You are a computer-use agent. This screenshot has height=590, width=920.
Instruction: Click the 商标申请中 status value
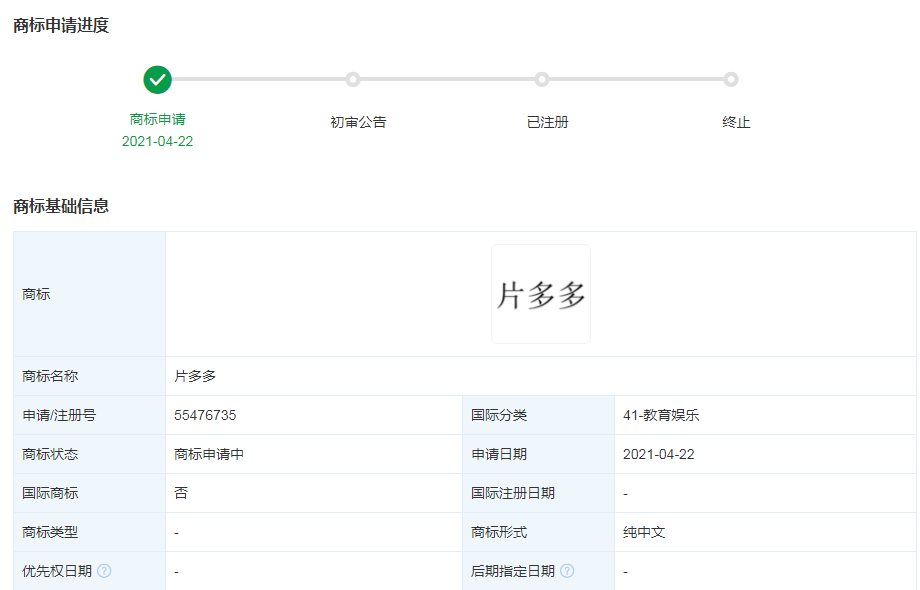(209, 454)
